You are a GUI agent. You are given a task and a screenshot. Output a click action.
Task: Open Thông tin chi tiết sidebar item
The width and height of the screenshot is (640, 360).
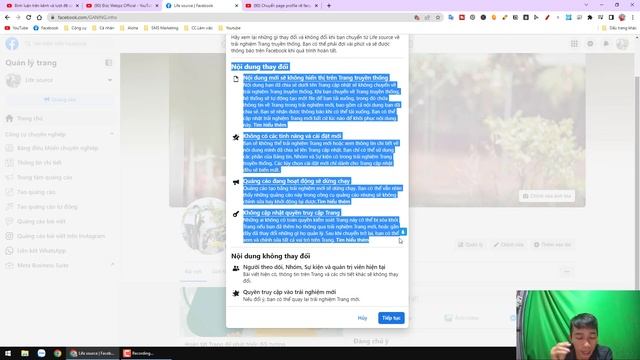39,162
